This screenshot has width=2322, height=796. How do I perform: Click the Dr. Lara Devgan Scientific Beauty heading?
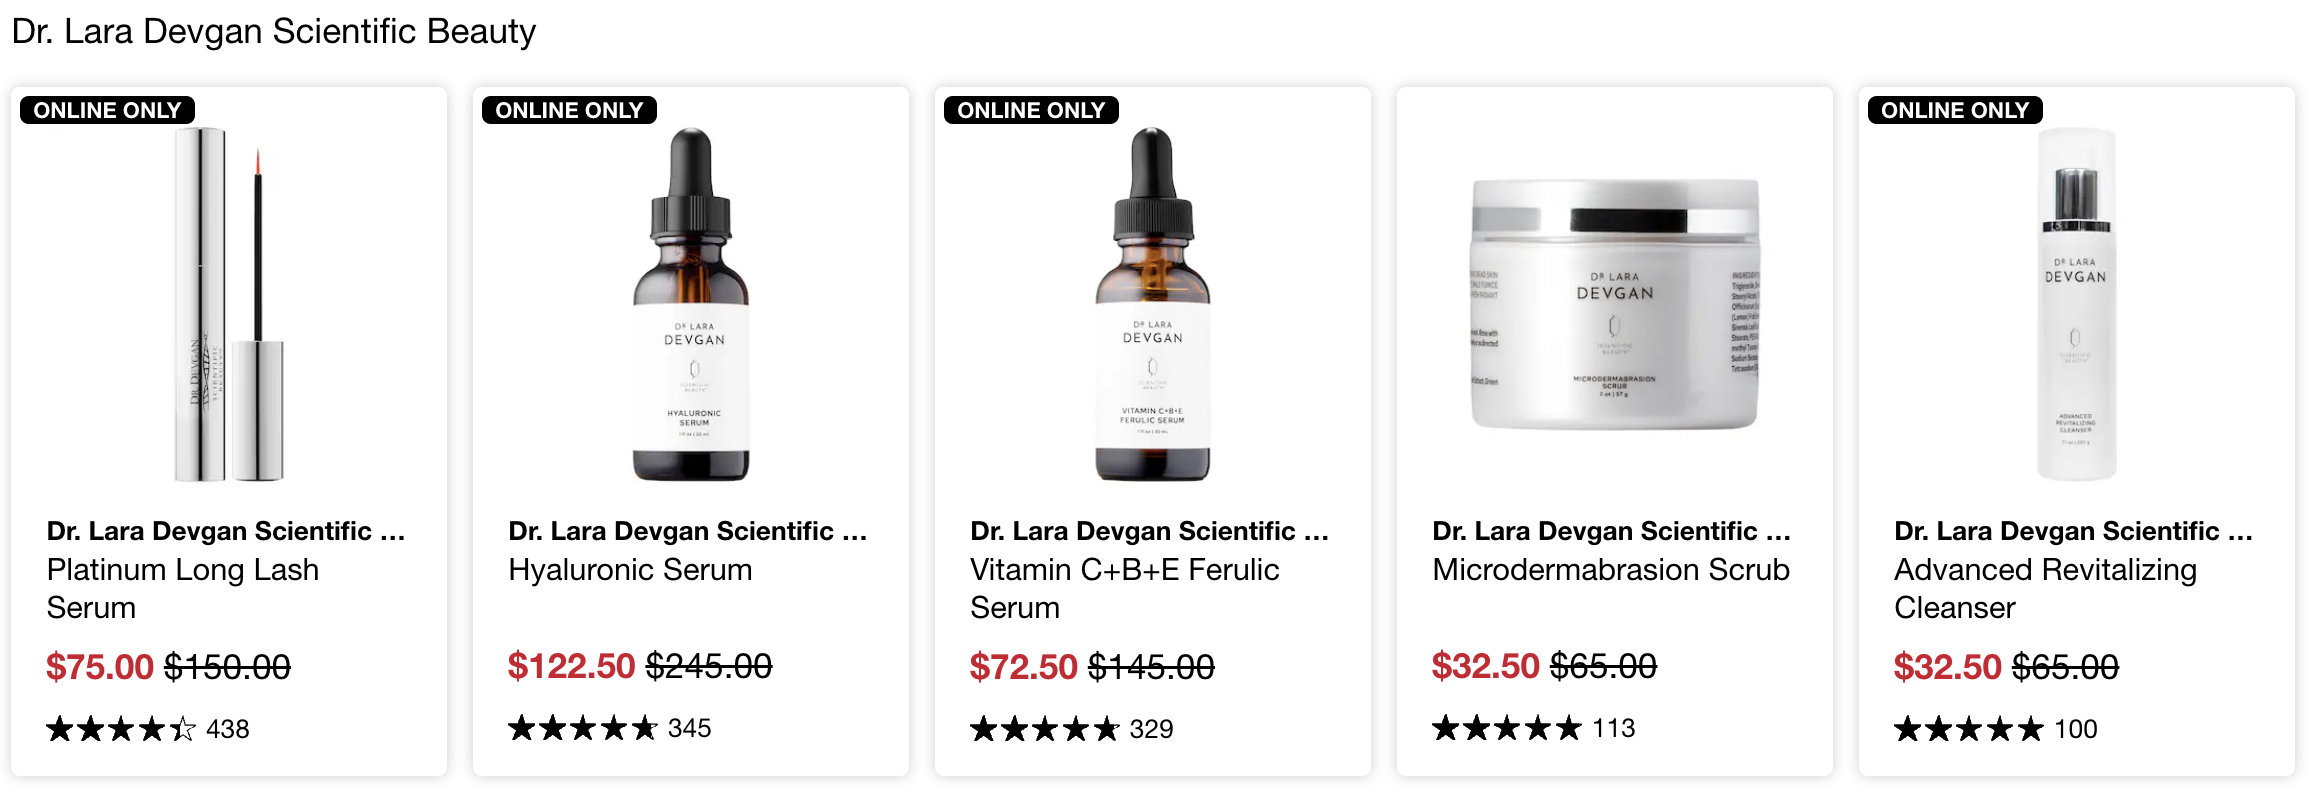click(274, 32)
